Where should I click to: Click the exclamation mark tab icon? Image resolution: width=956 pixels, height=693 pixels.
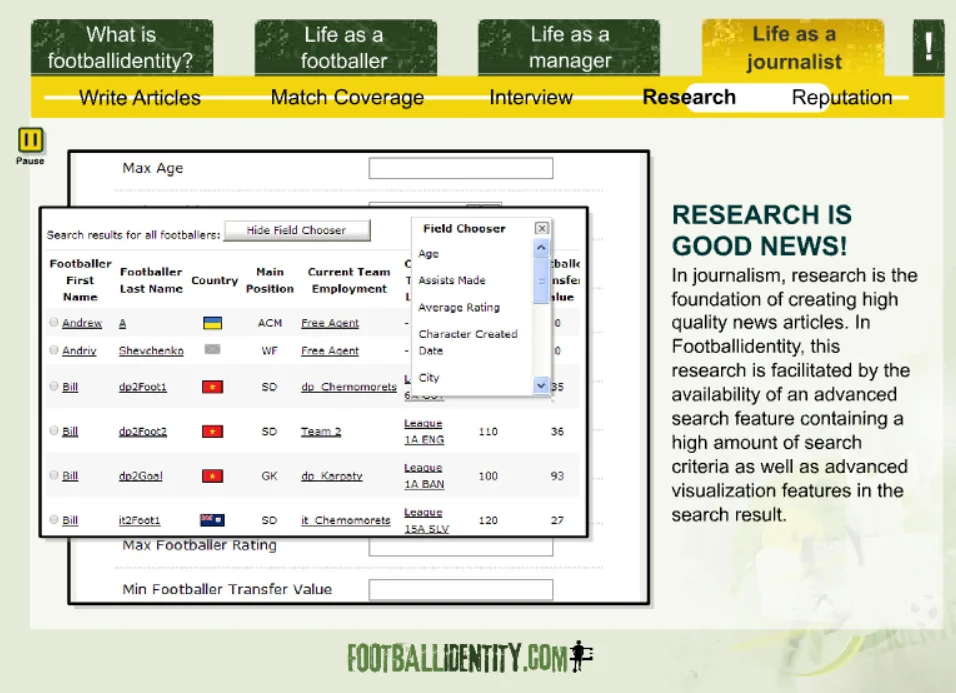pos(928,48)
